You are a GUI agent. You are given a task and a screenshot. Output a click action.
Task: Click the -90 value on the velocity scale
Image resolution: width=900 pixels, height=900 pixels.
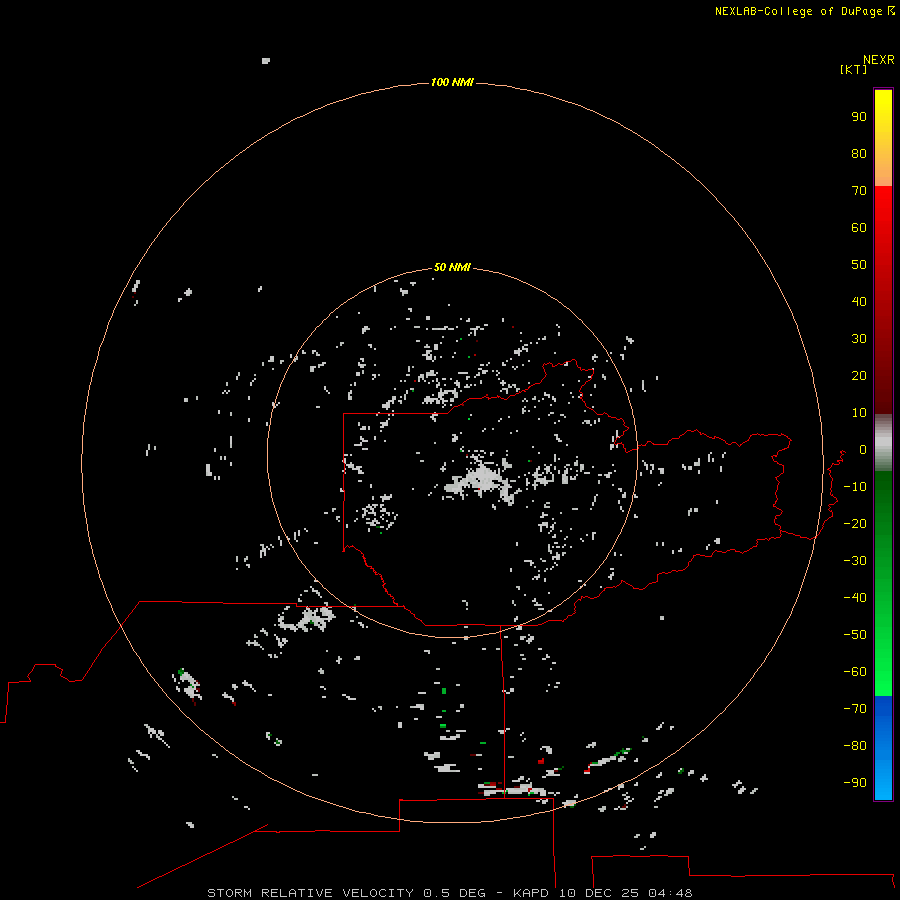(855, 782)
